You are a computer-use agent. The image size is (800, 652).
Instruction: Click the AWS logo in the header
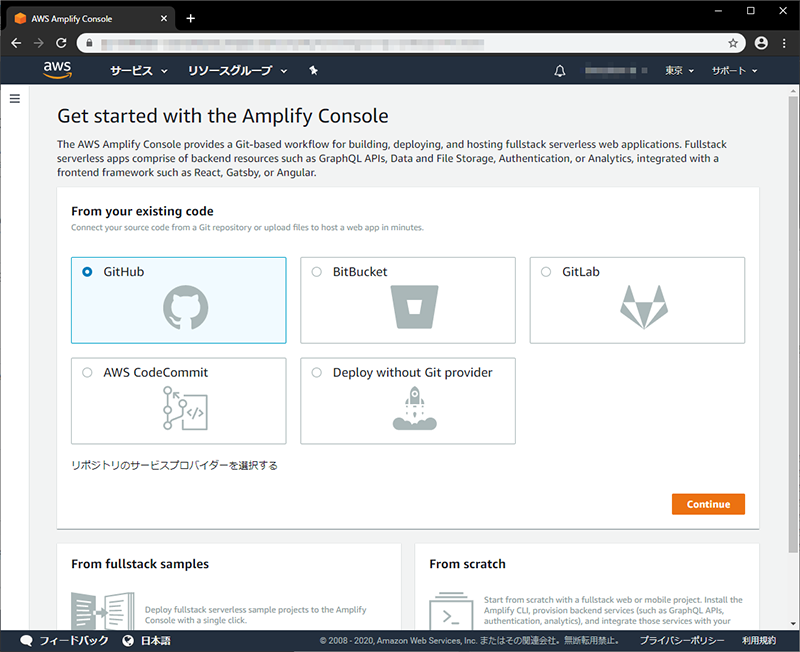point(57,70)
